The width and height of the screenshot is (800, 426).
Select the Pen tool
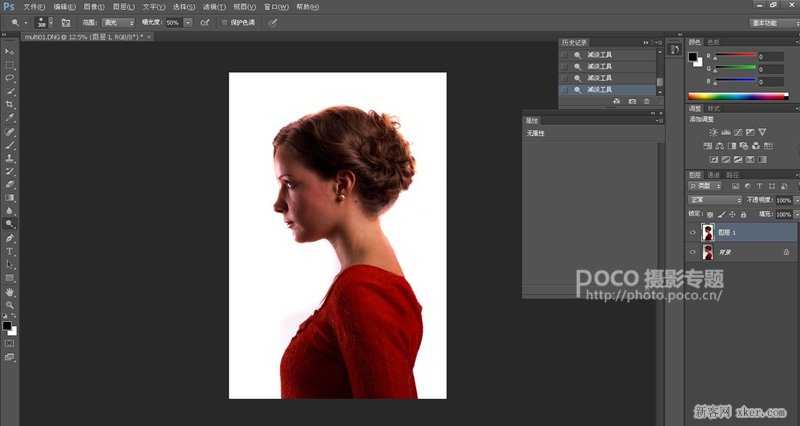click(10, 238)
